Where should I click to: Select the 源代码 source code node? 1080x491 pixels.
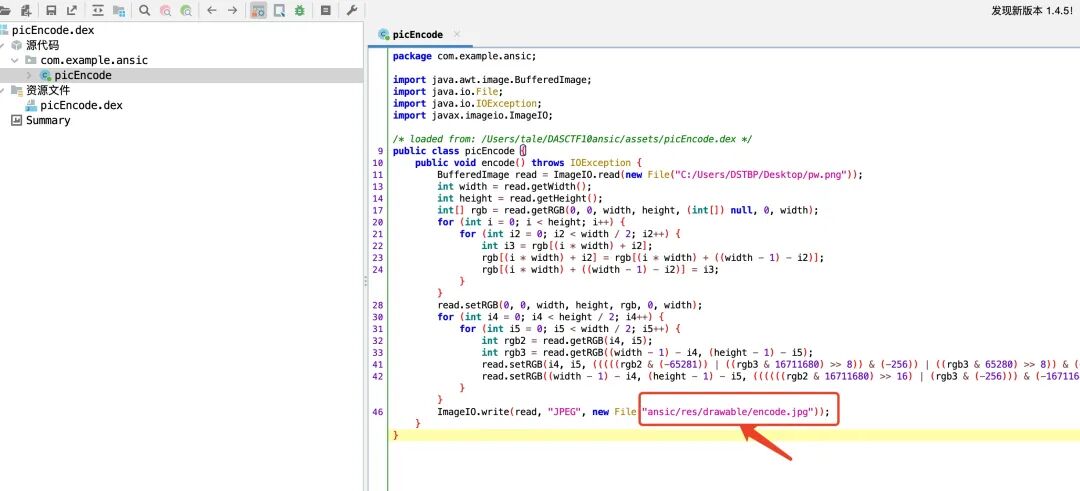click(x=43, y=45)
